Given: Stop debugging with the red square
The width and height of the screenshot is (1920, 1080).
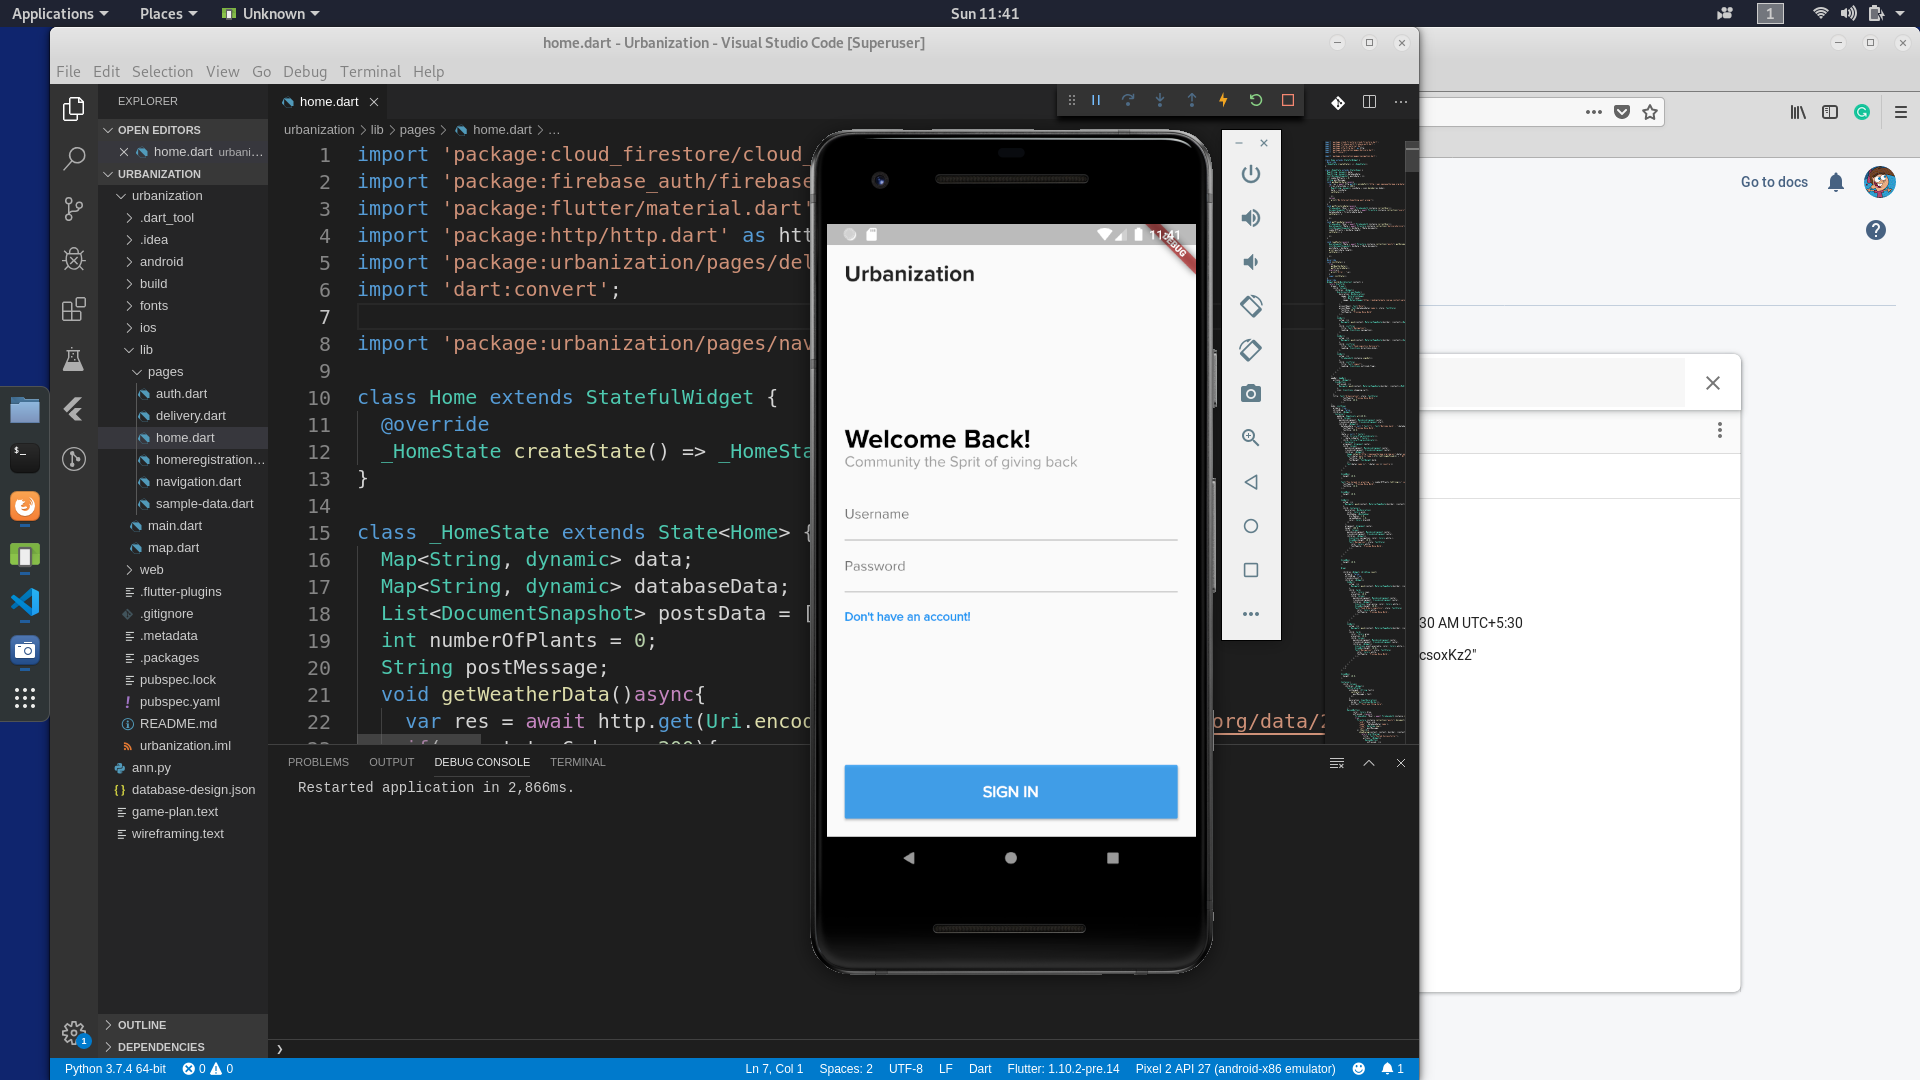Looking at the screenshot, I should [x=1288, y=100].
